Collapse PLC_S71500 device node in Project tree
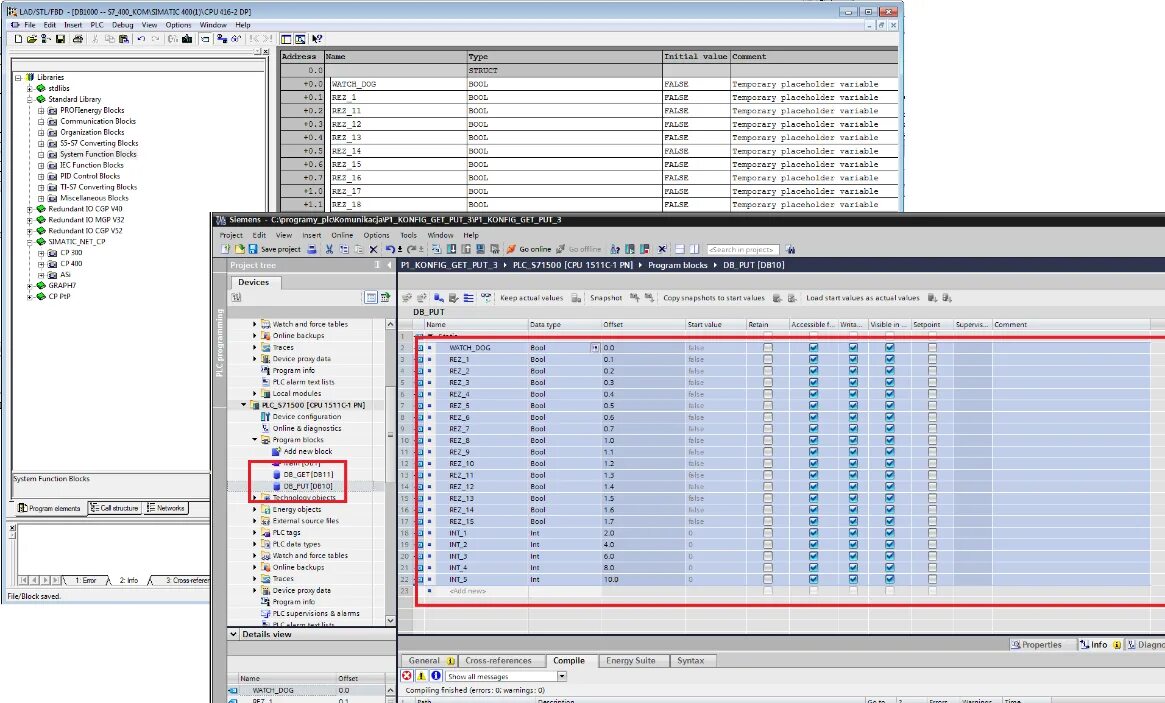The width and height of the screenshot is (1165, 703). pos(244,405)
